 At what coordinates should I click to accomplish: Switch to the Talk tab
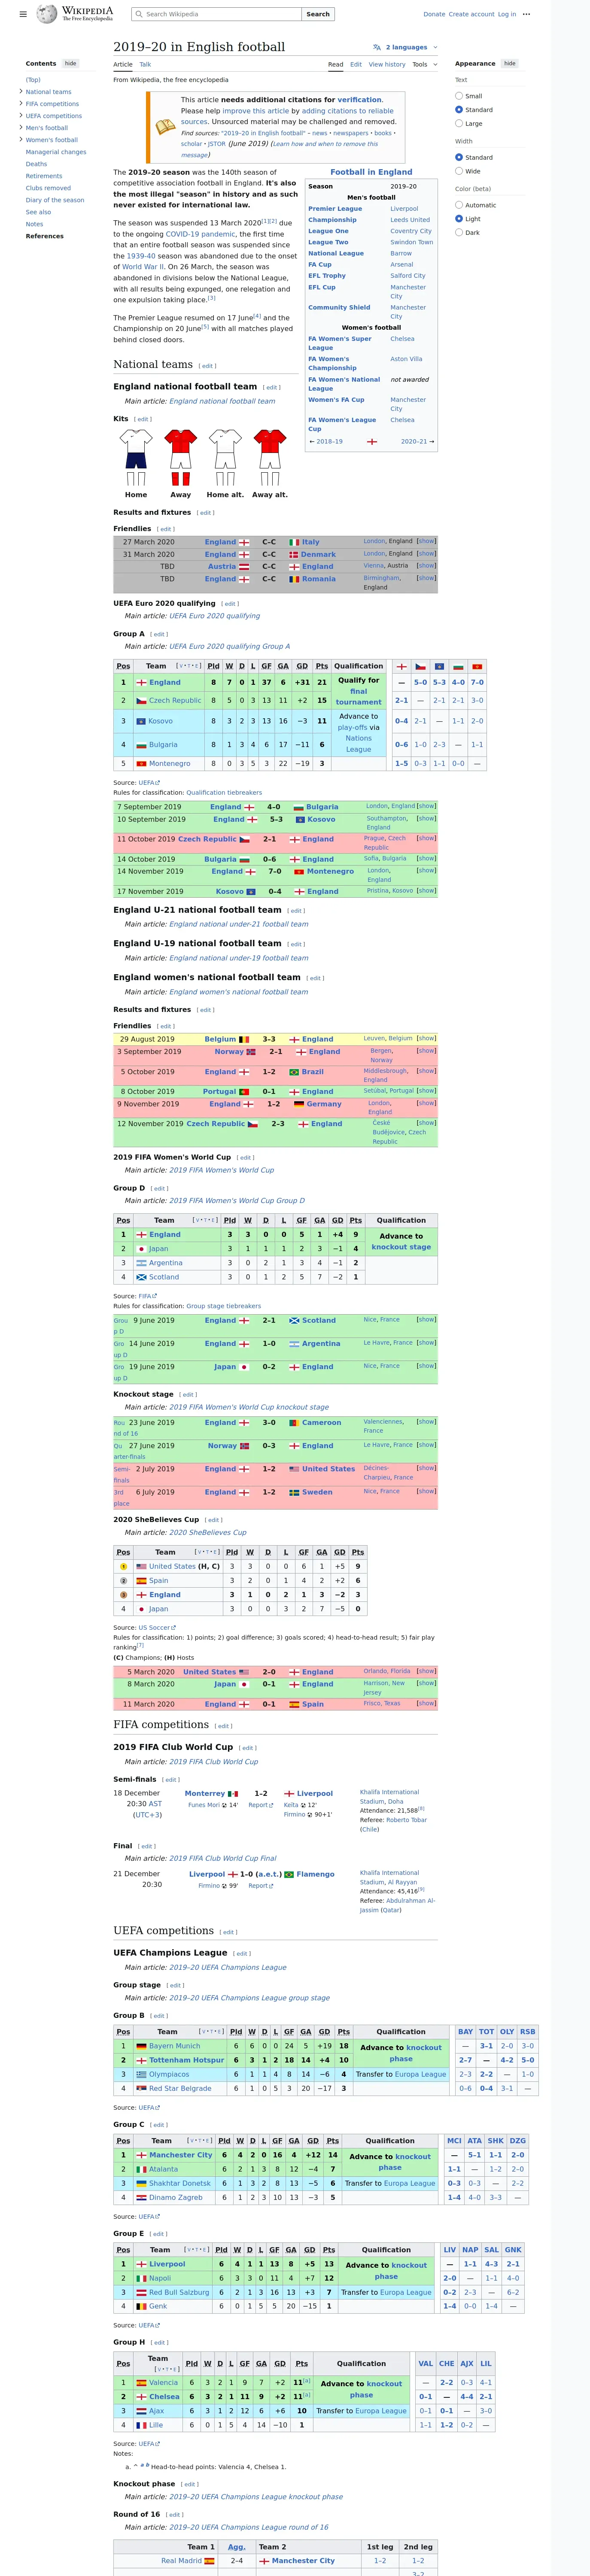pos(145,64)
